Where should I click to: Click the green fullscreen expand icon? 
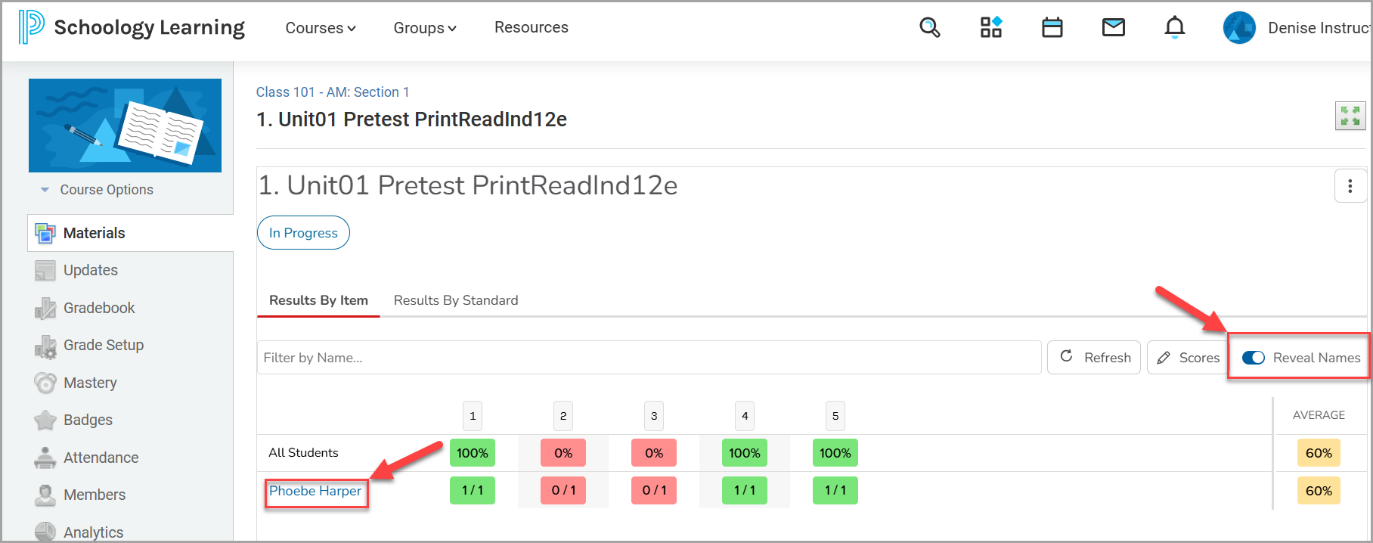1350,115
